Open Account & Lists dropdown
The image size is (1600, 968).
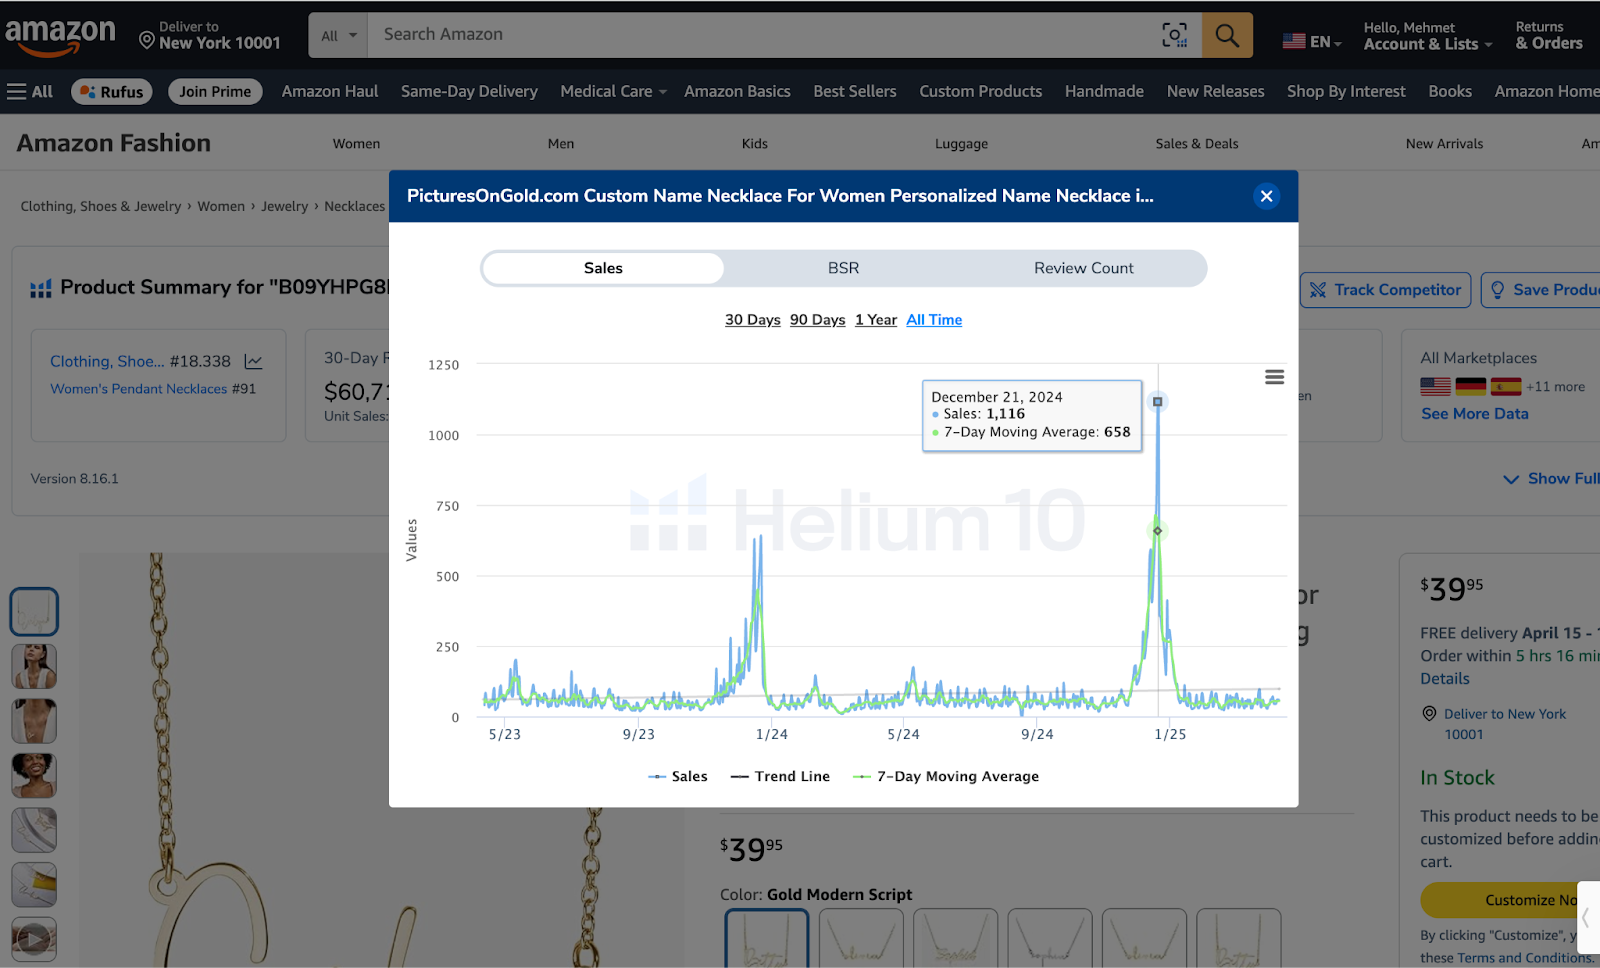1428,36
